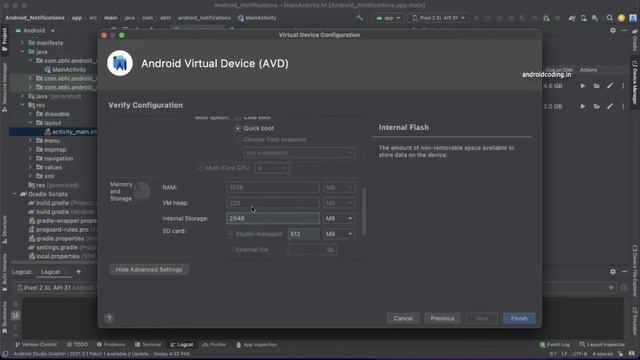640x360 pixels.
Task: Select External file SD card option
Action: [x=230, y=250]
